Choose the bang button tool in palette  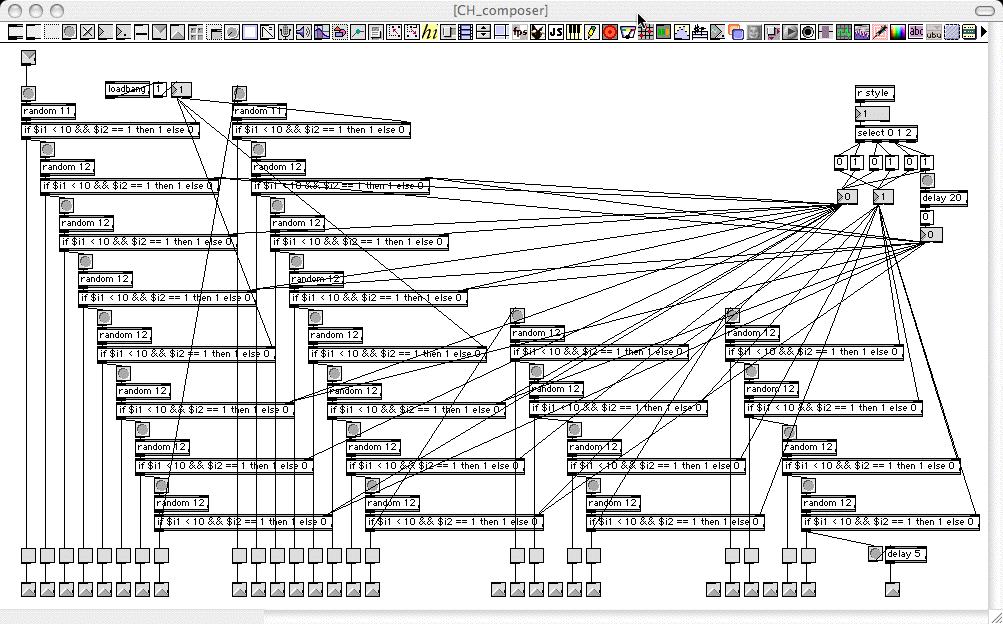(69, 31)
